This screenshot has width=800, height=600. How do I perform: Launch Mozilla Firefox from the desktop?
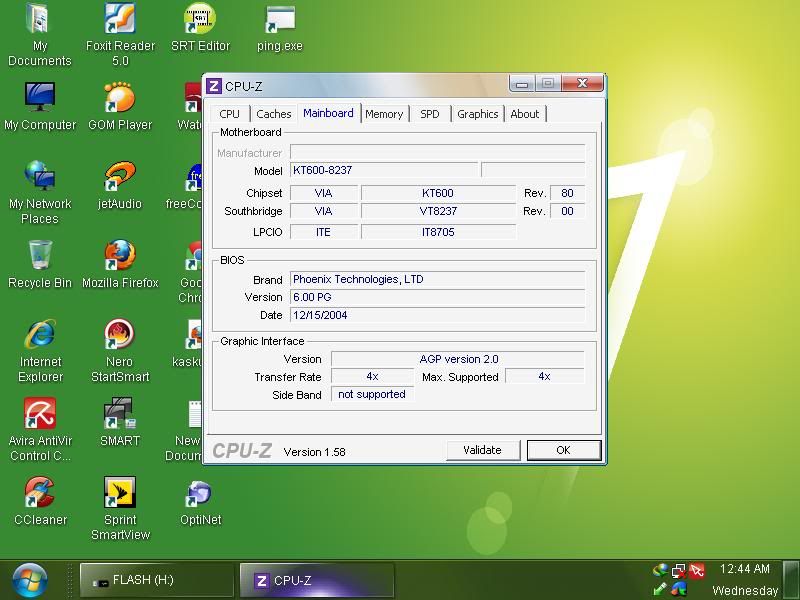pos(120,264)
